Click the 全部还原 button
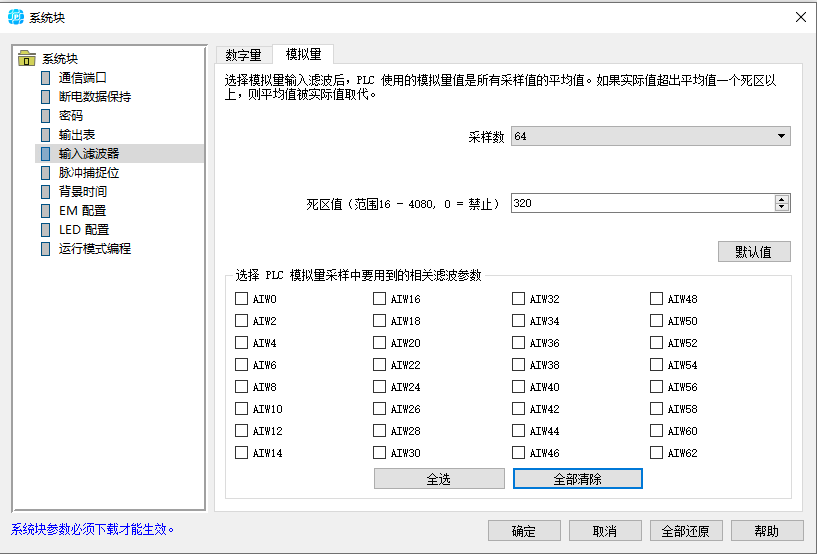 pos(686,531)
